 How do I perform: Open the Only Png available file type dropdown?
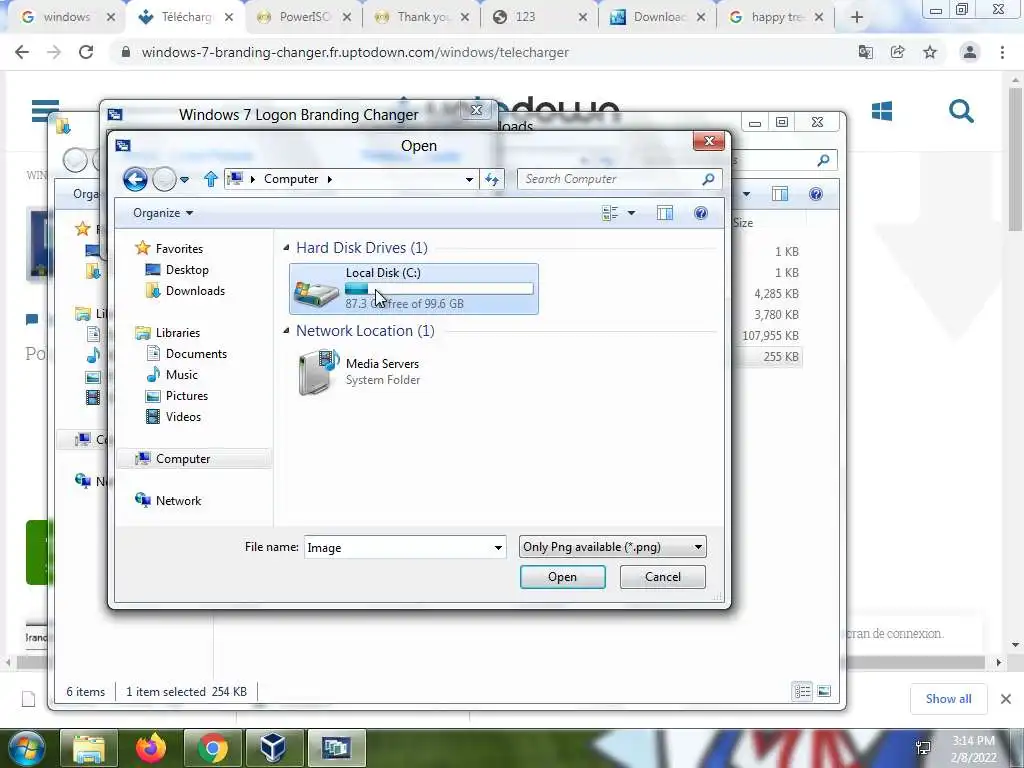click(613, 547)
